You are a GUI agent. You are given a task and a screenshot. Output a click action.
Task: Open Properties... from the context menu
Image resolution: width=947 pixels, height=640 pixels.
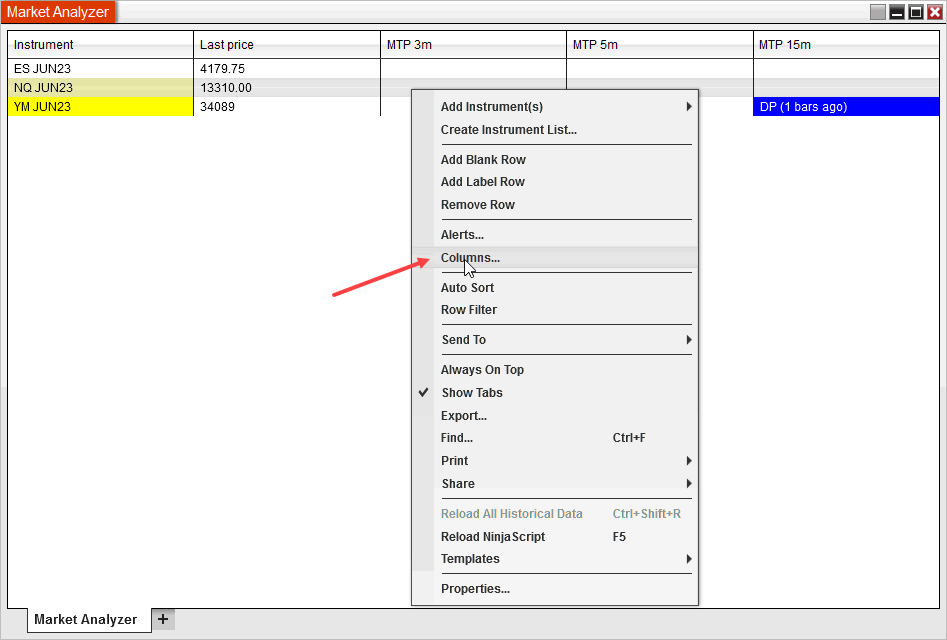(x=475, y=589)
